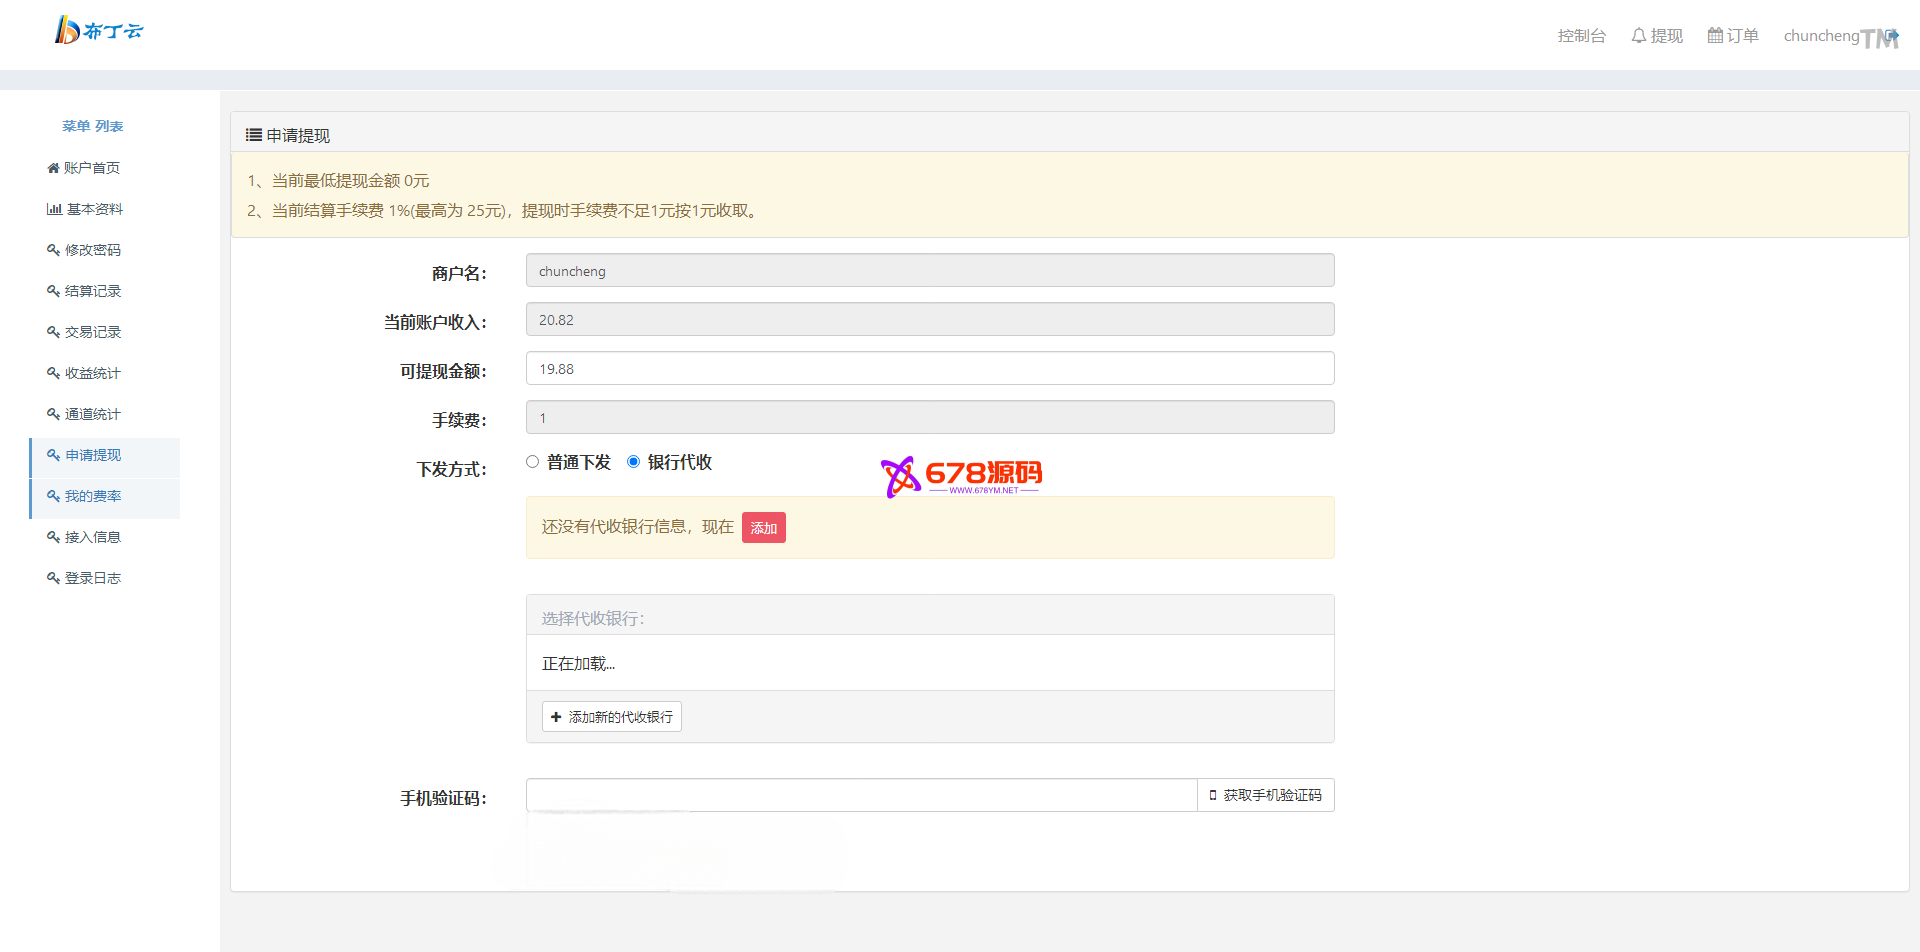1920x952 pixels.
Task: Select the 银行代收 radio option
Action: (633, 462)
